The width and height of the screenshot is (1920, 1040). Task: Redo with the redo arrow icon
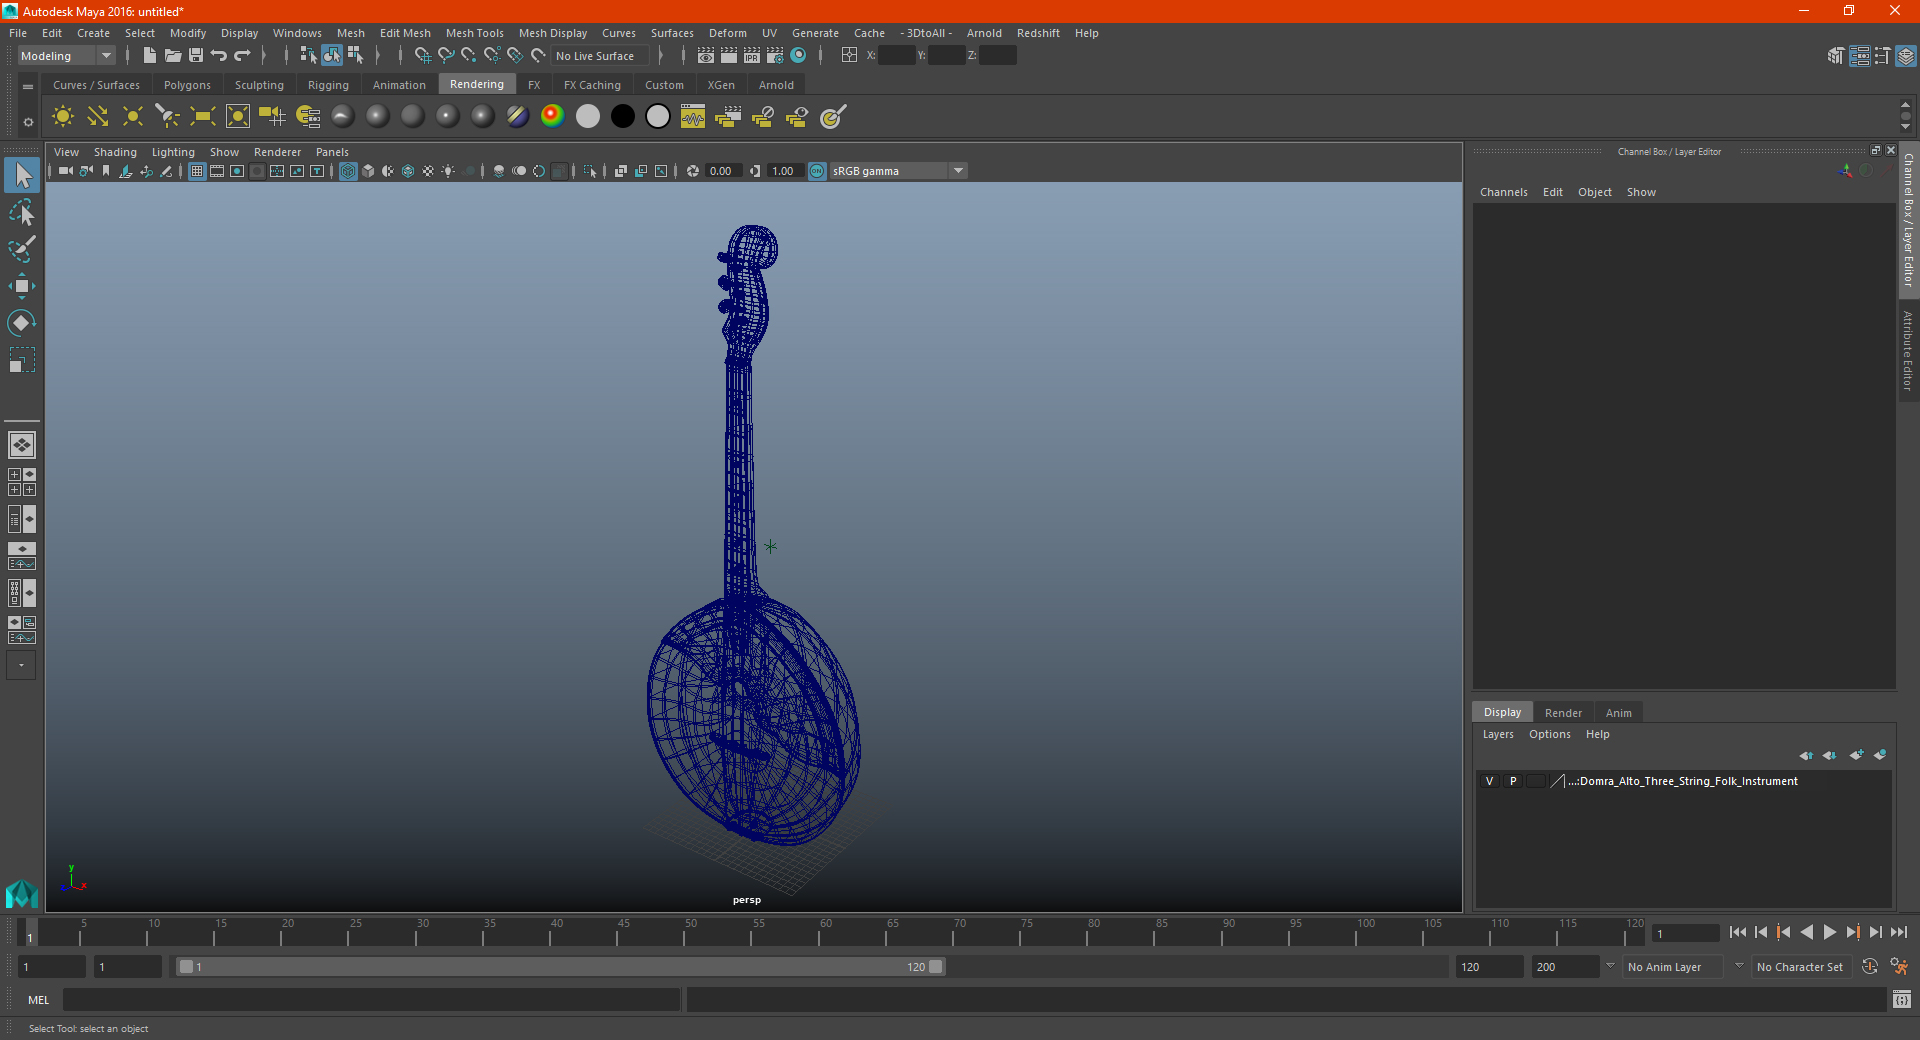pyautogui.click(x=242, y=56)
